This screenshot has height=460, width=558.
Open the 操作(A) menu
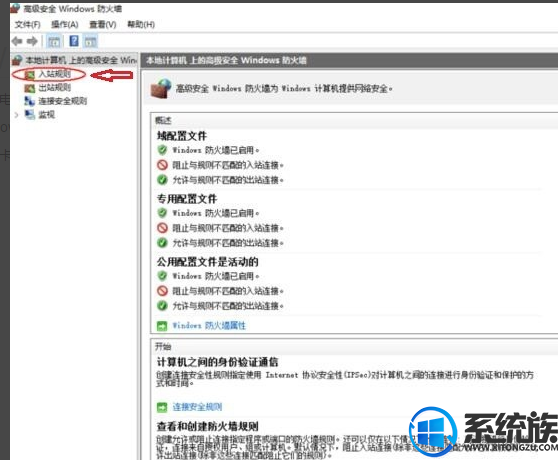[64, 25]
